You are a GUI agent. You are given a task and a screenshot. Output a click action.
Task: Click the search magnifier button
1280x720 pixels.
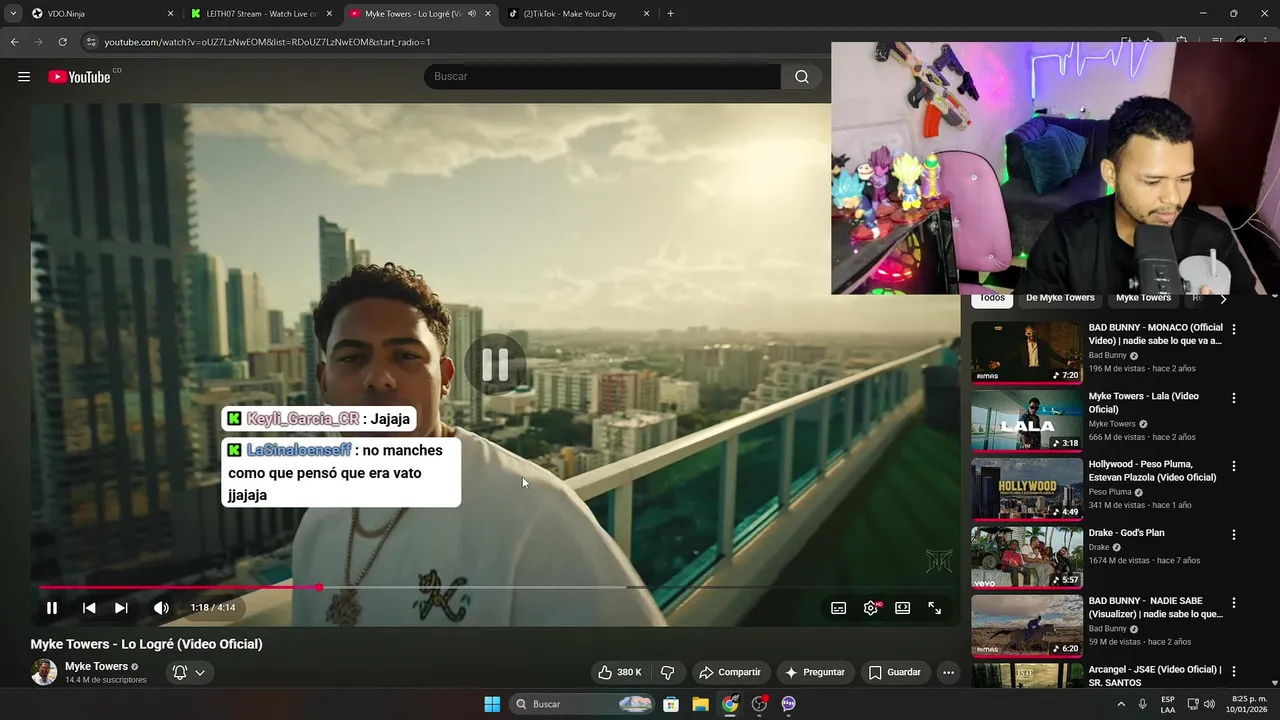pyautogui.click(x=802, y=77)
